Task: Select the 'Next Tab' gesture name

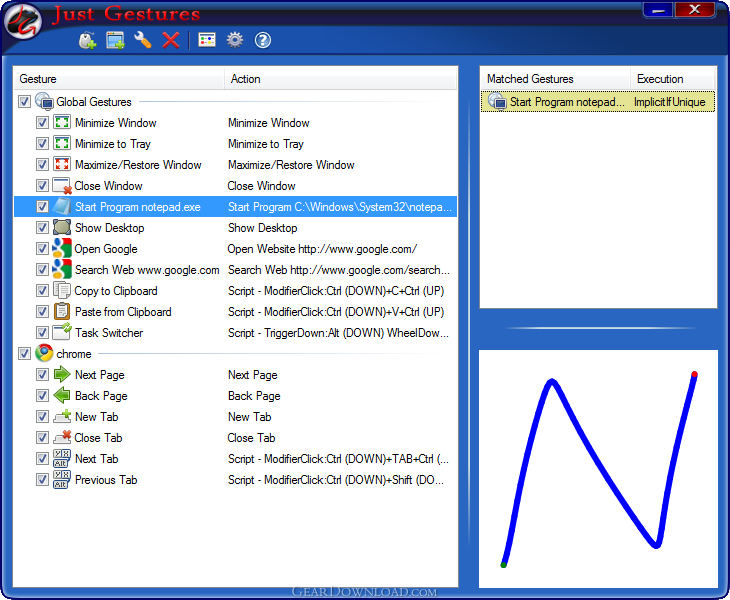Action: click(97, 458)
